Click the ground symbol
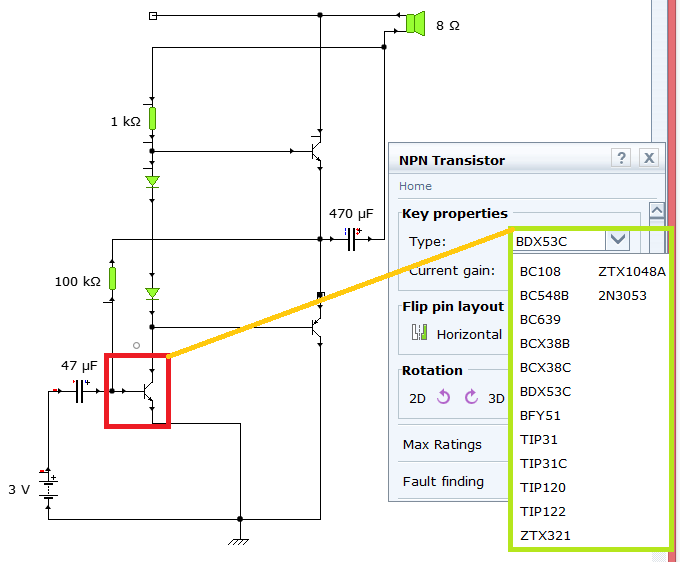 [x=239, y=542]
